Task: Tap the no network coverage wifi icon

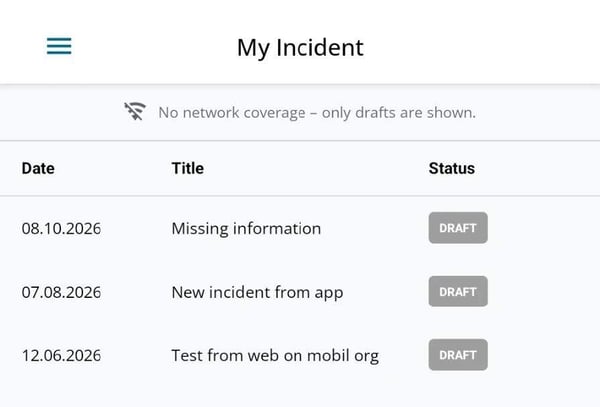Action: point(135,111)
